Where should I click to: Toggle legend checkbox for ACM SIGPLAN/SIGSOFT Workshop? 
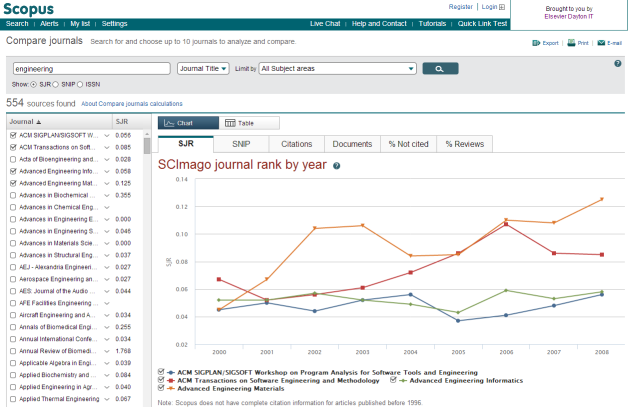pos(161,372)
